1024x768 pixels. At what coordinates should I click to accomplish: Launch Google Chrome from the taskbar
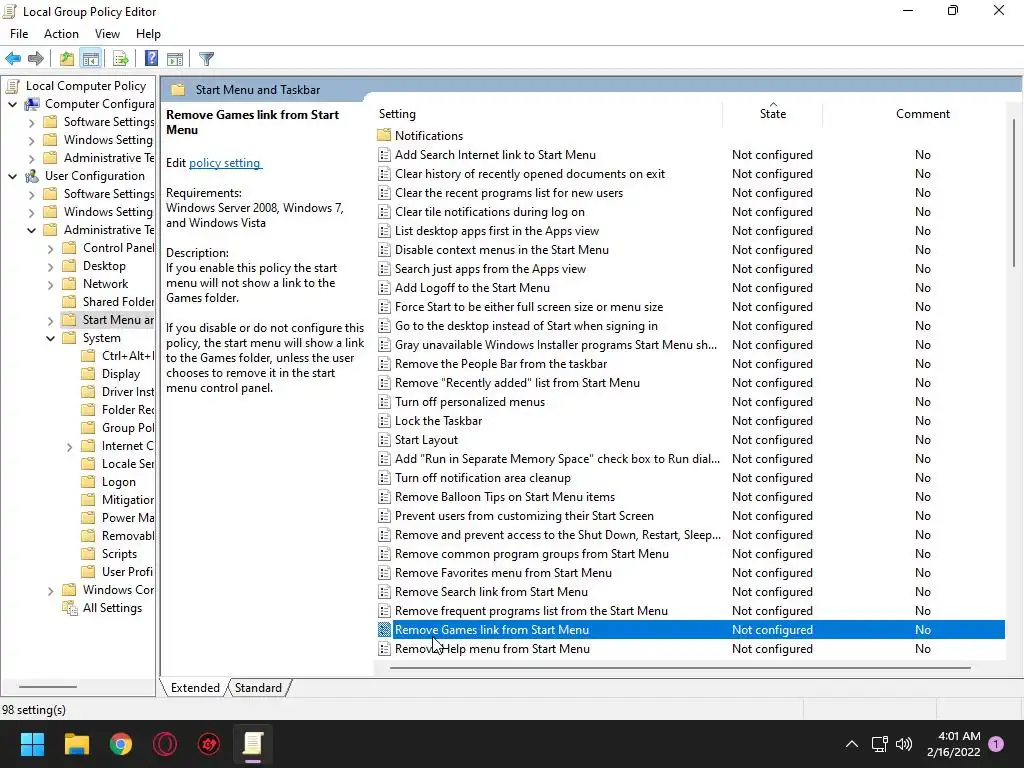click(x=121, y=744)
